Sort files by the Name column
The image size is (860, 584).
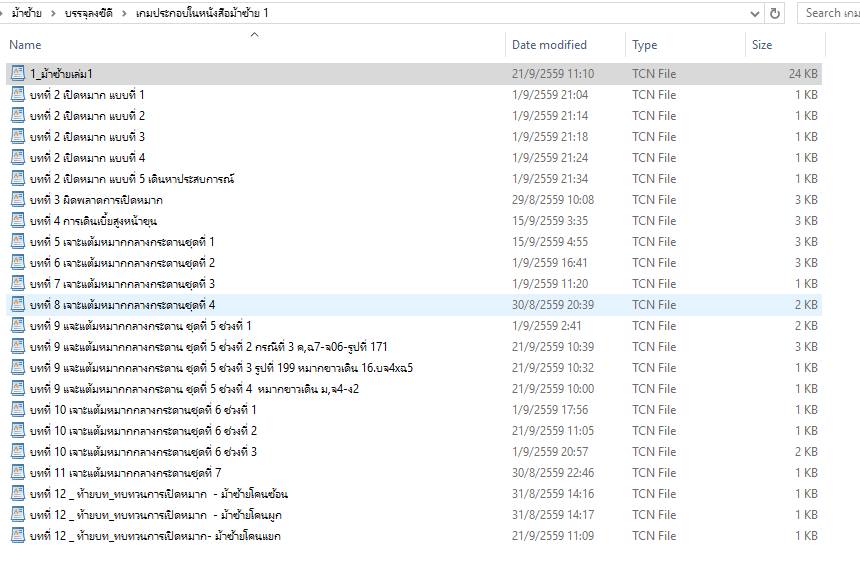tap(25, 45)
